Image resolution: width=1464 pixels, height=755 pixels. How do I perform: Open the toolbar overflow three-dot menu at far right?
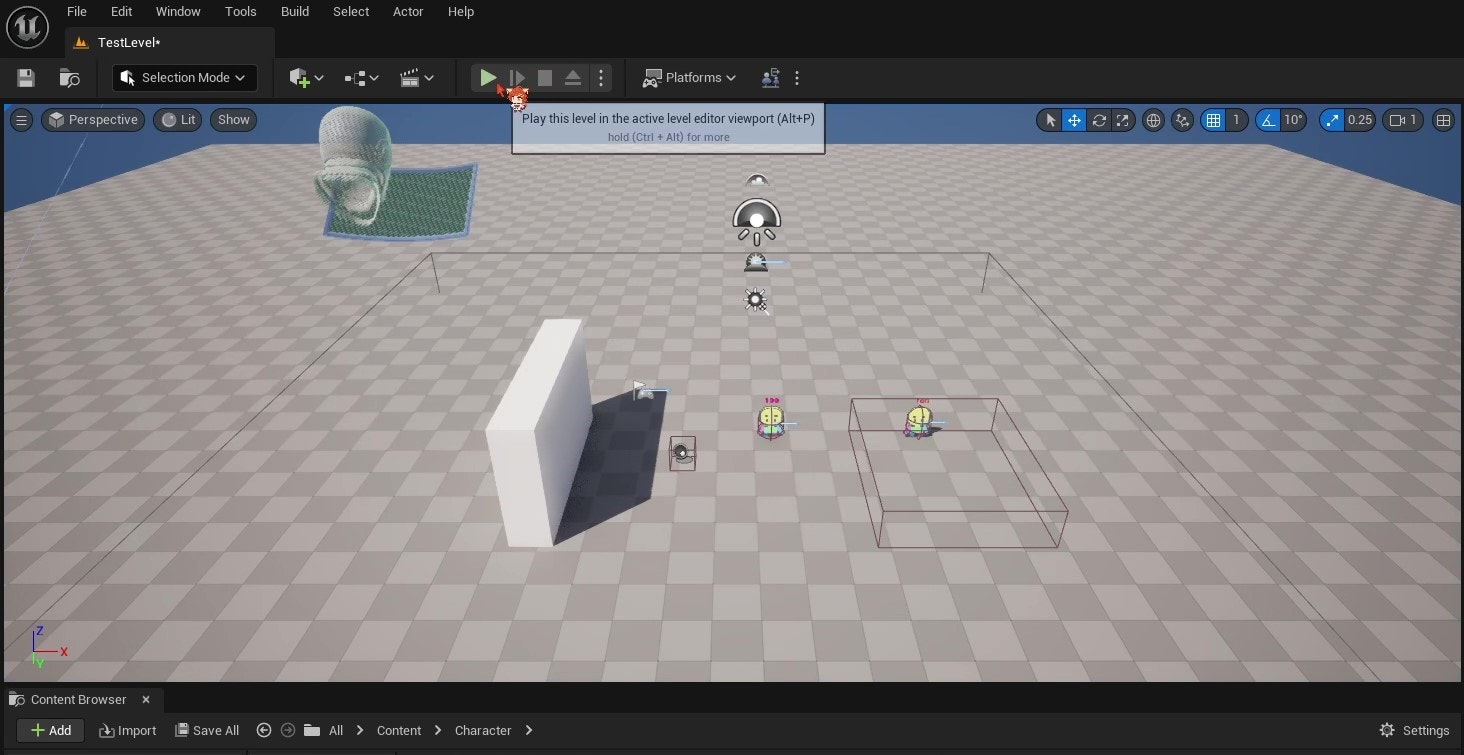(x=797, y=78)
